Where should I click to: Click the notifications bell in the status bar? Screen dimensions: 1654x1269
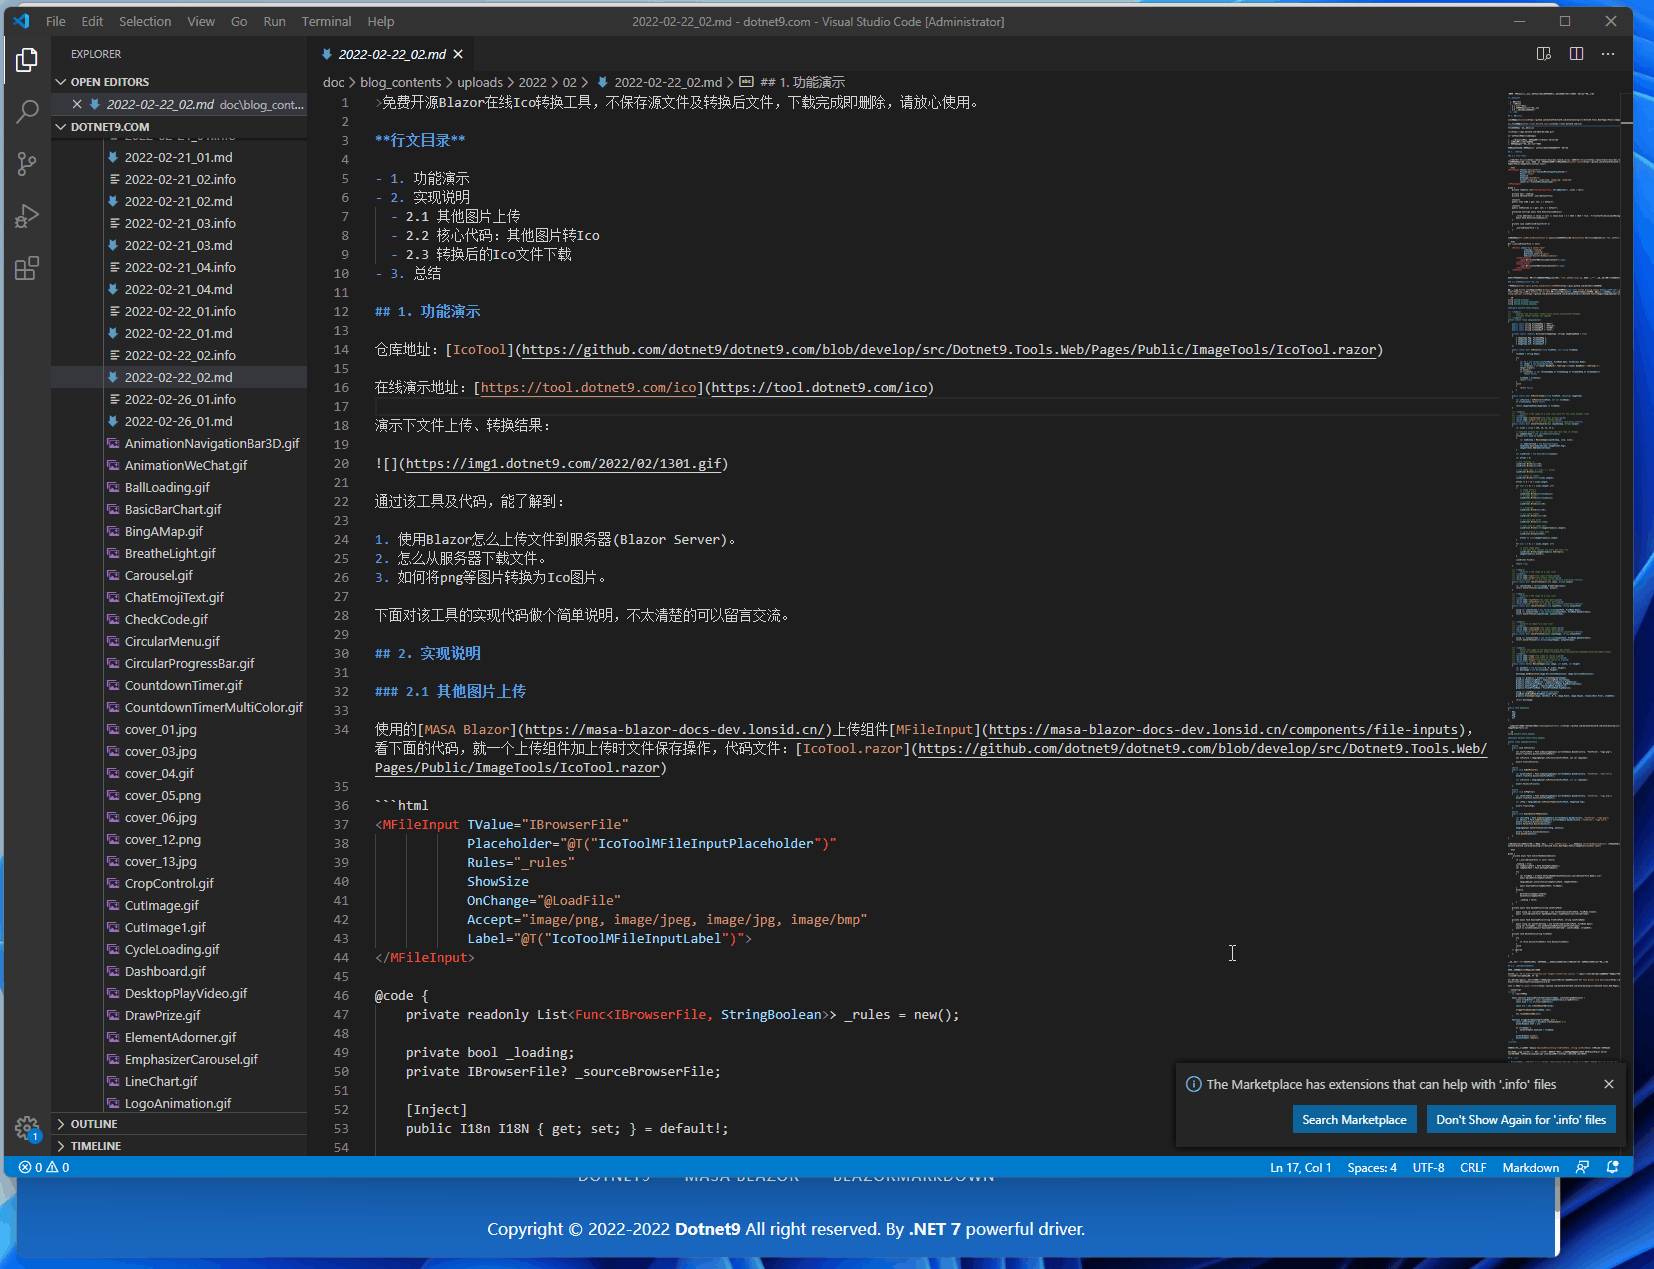(x=1613, y=1167)
